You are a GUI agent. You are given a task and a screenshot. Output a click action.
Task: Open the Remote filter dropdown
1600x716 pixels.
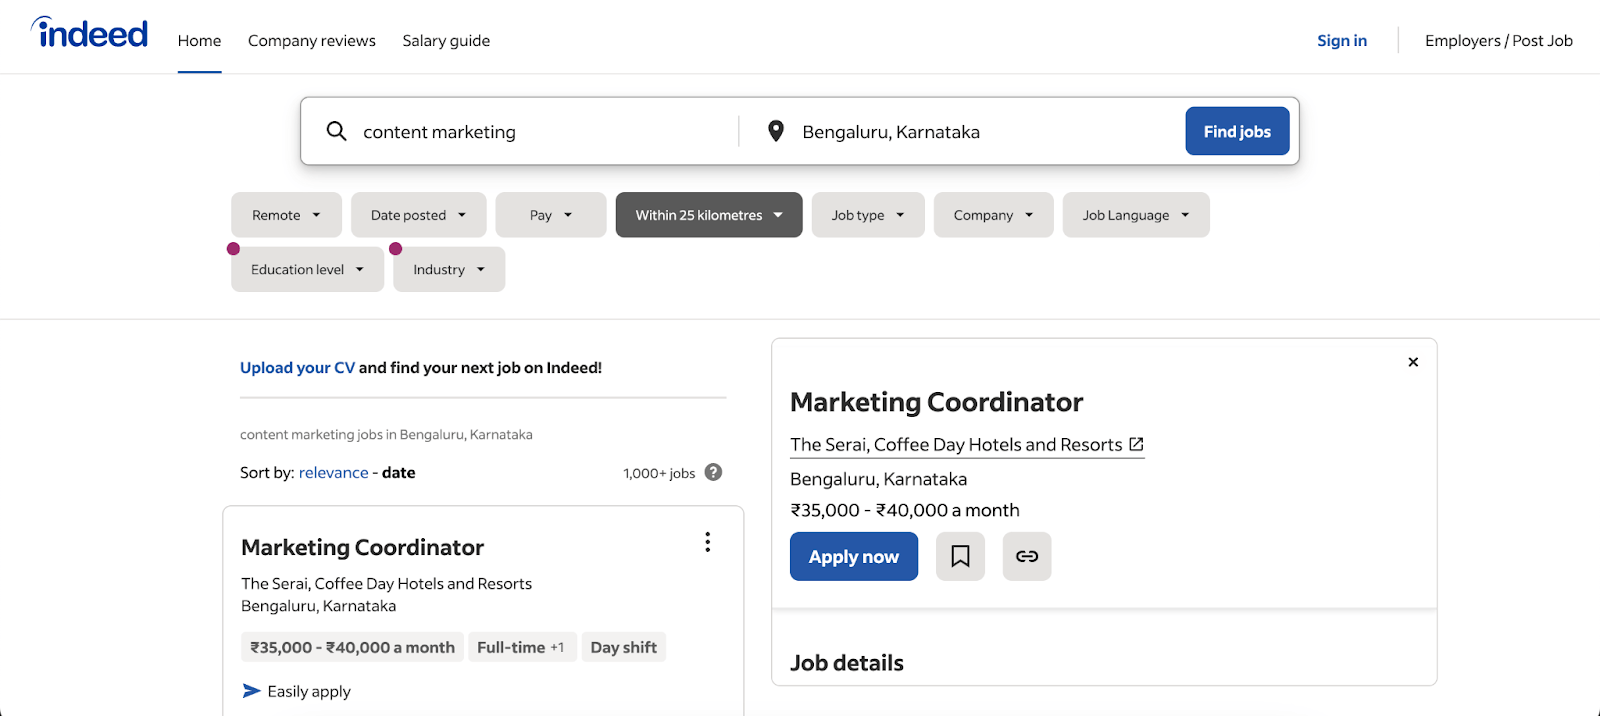(286, 215)
